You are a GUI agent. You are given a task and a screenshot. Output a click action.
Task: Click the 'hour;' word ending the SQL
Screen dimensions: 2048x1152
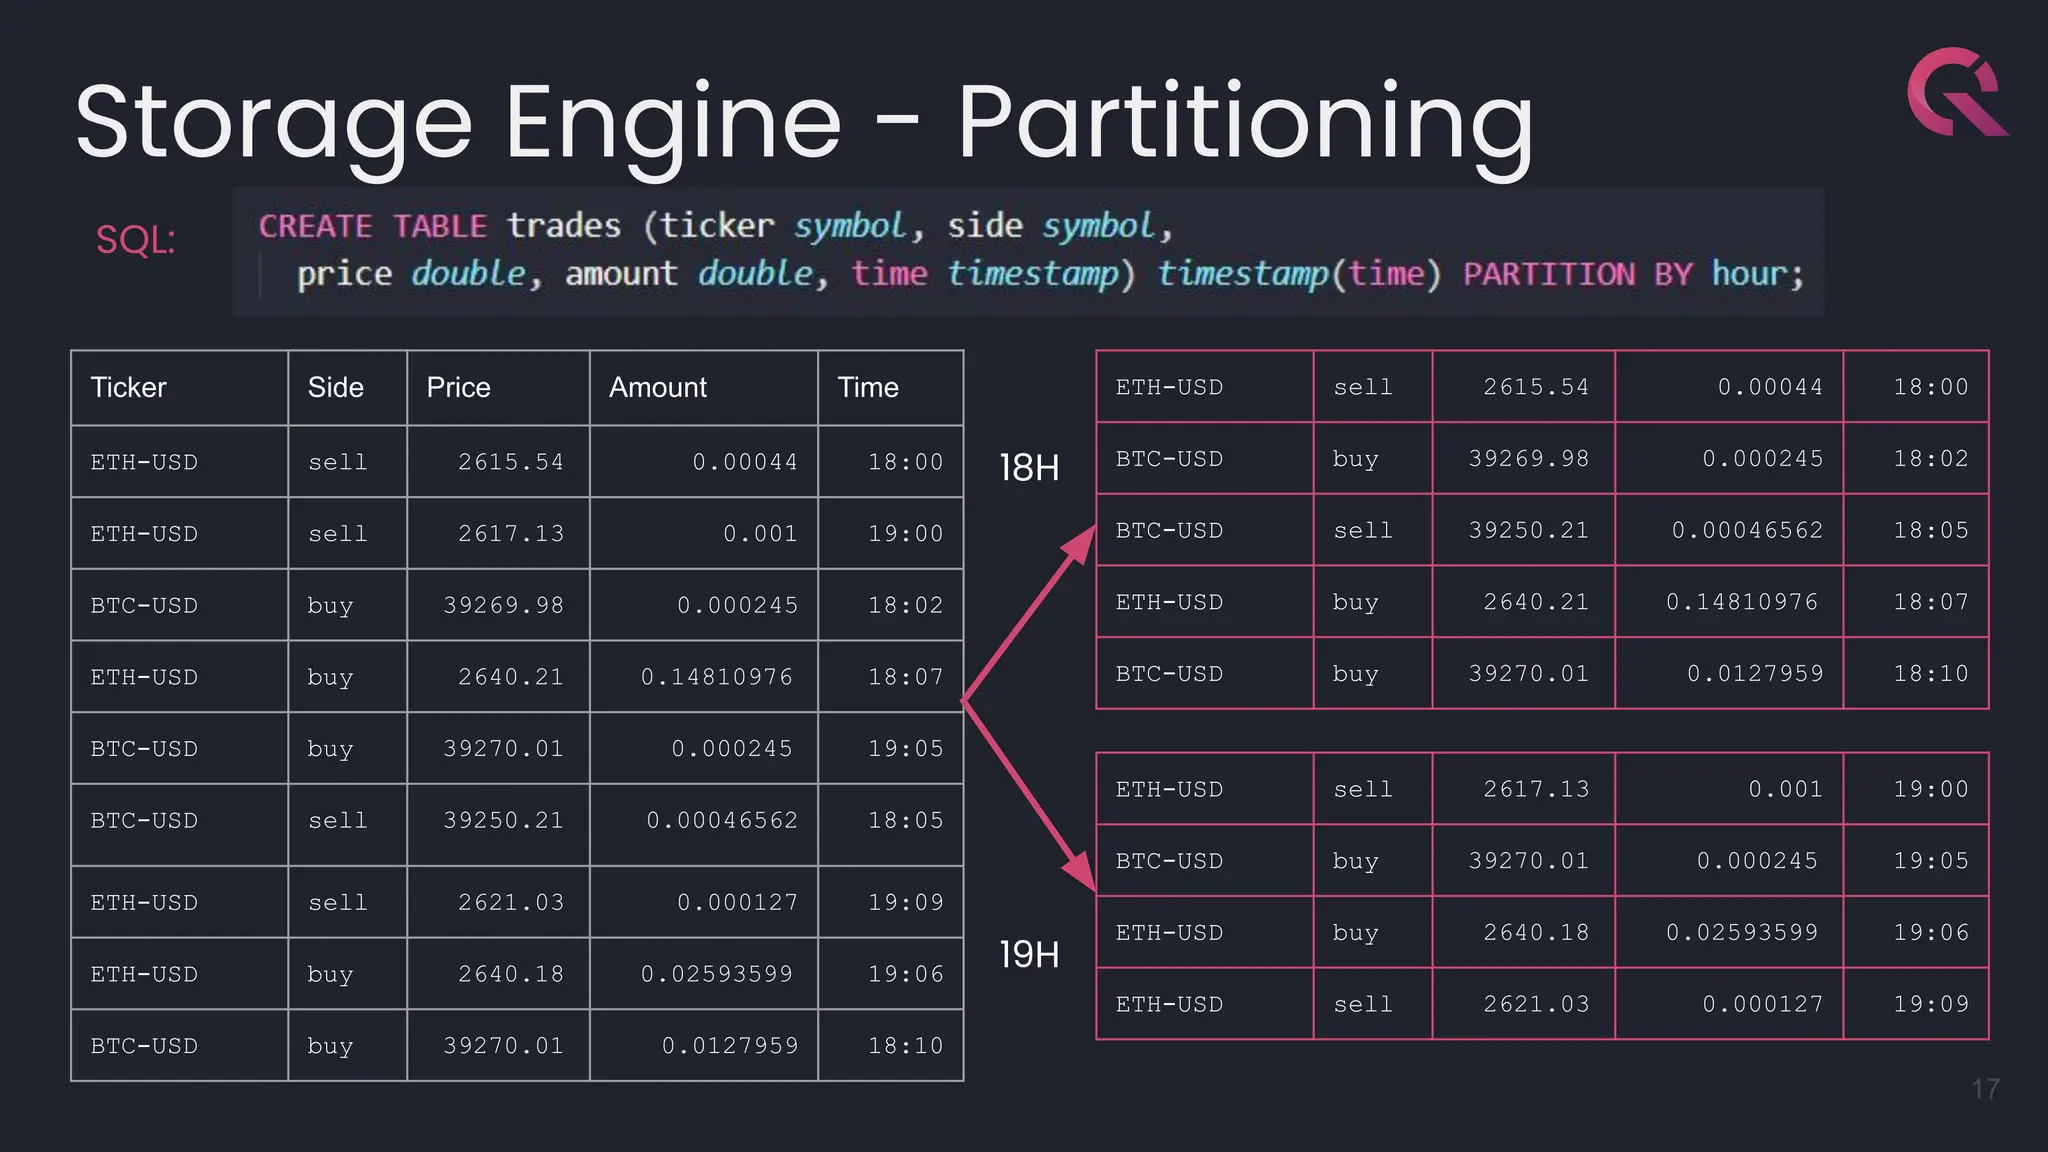point(1758,274)
